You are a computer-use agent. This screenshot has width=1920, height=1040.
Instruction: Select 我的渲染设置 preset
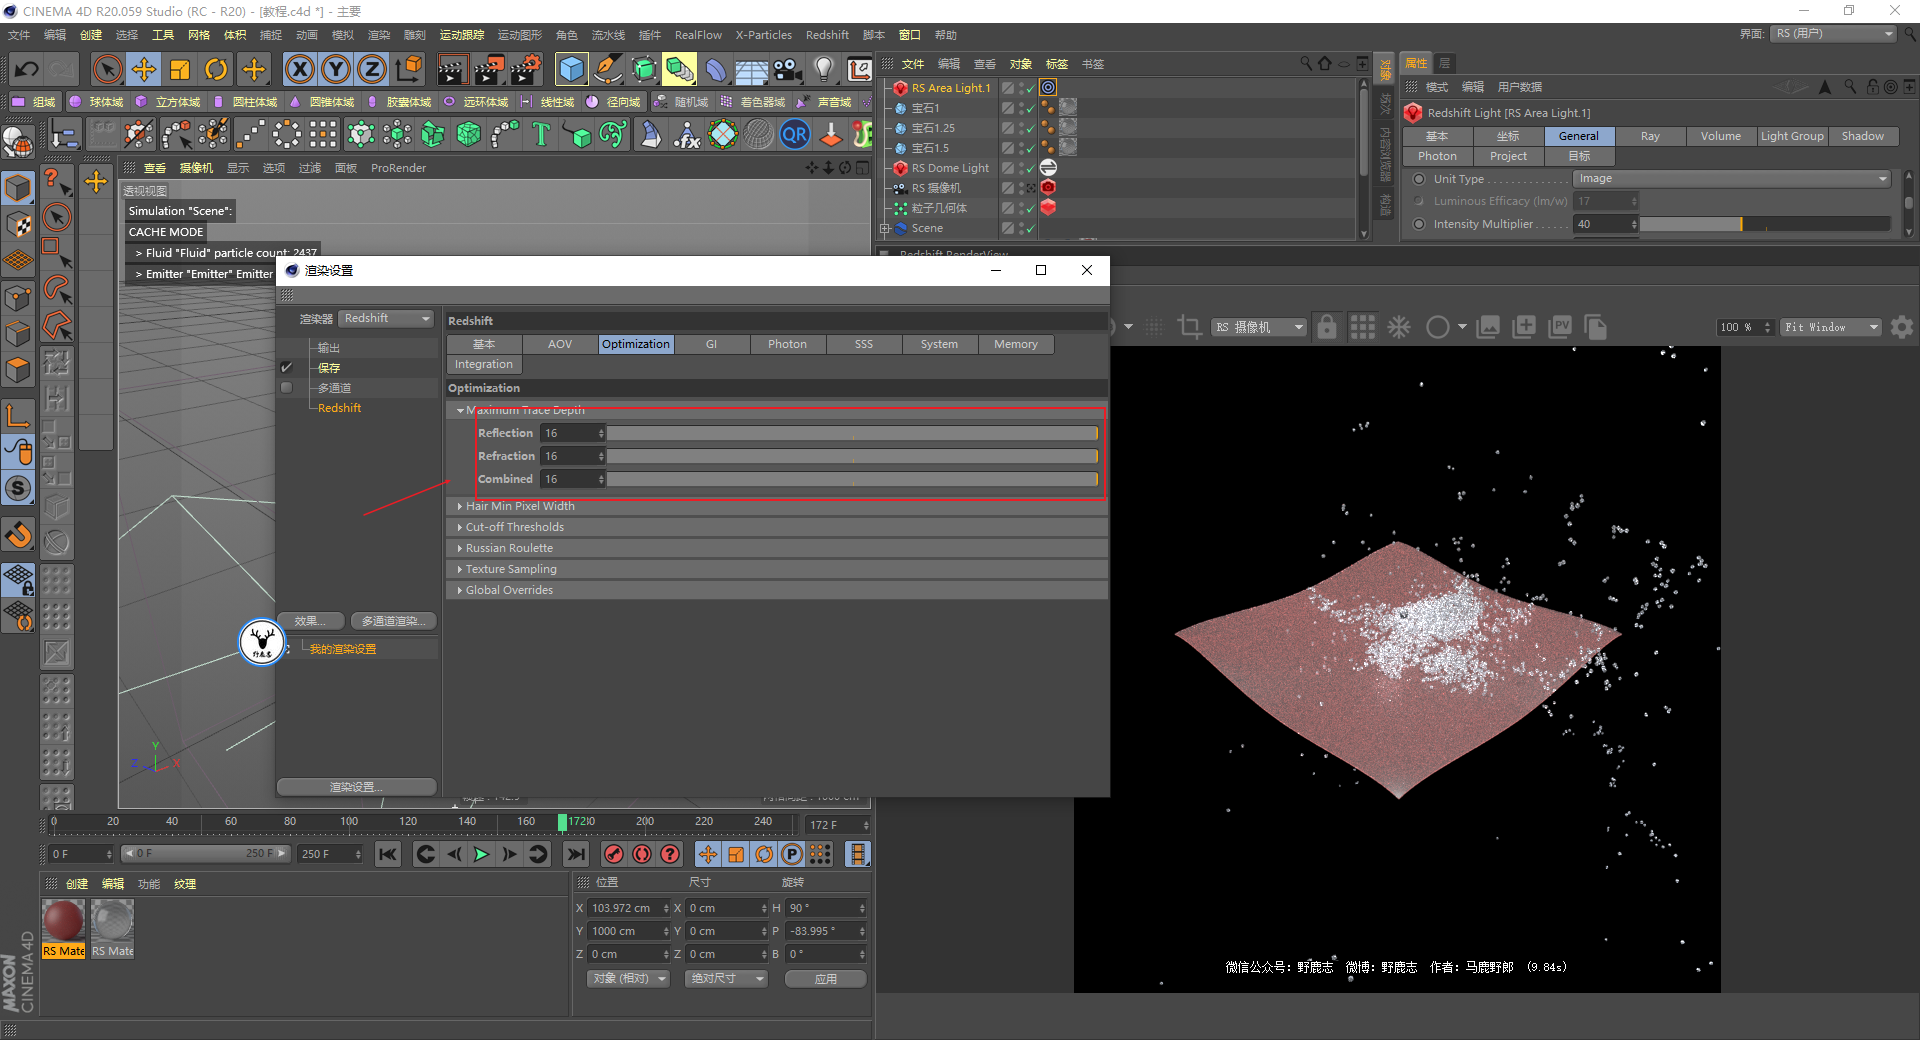tap(343, 649)
